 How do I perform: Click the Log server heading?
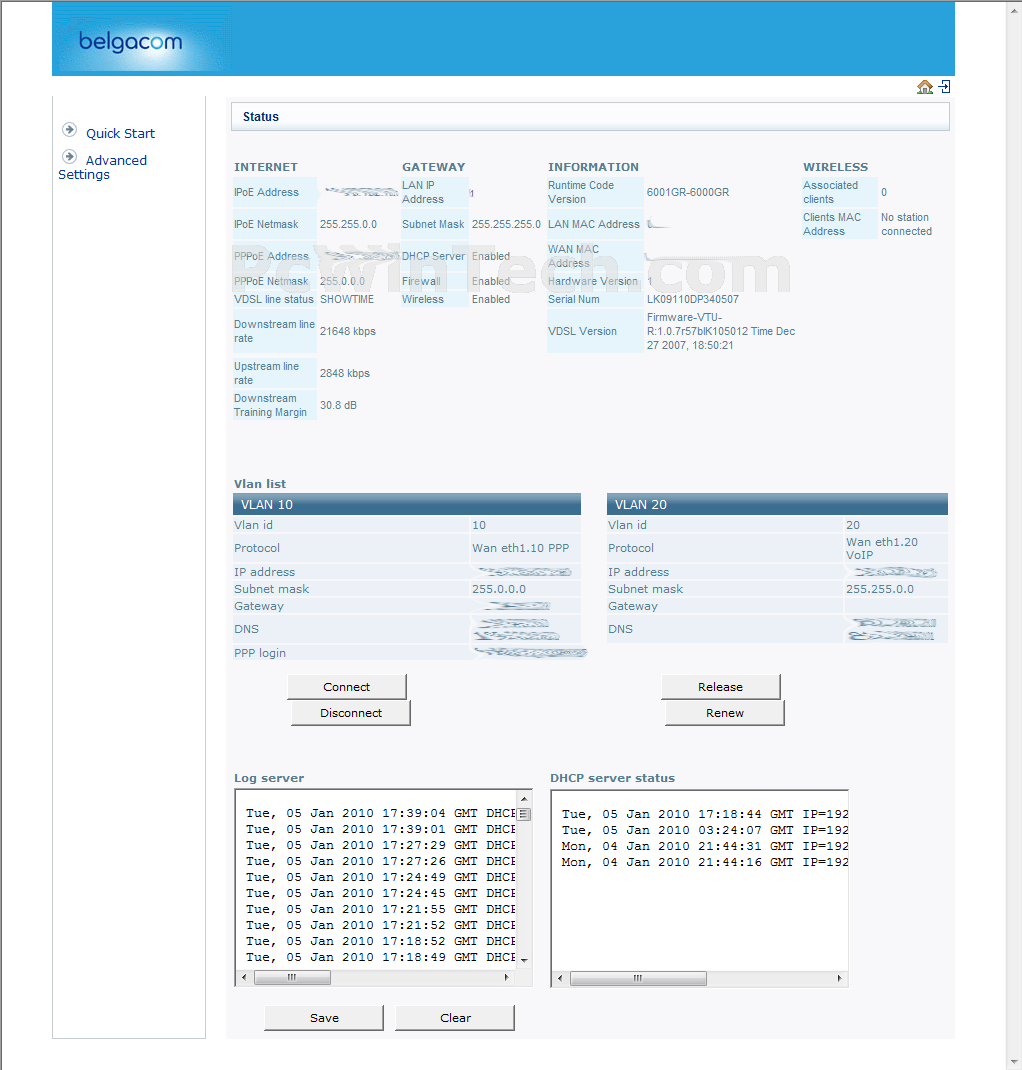tap(269, 778)
